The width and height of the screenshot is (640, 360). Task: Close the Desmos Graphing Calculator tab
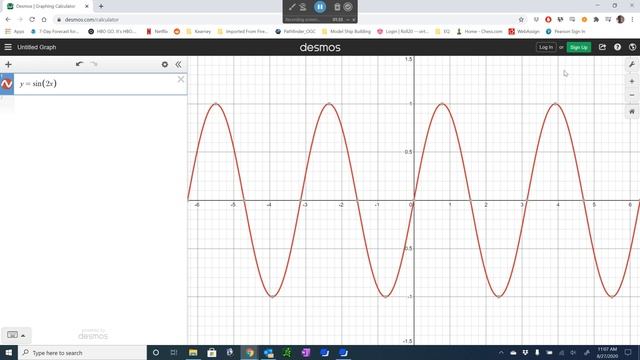(87, 6)
